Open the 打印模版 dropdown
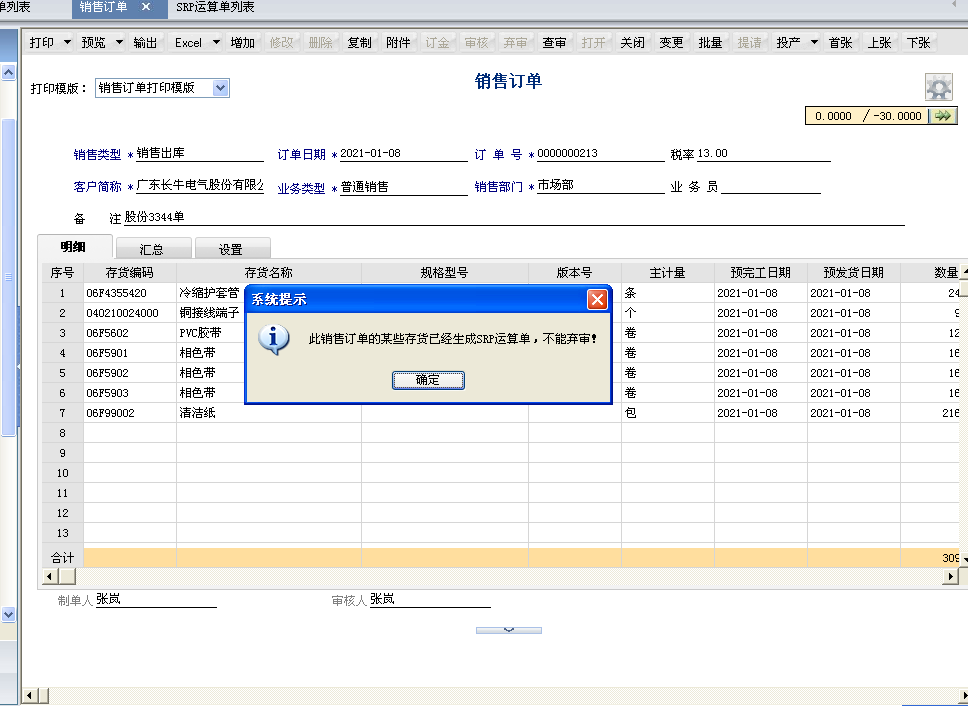Screen dimensions: 968x706 (220, 88)
